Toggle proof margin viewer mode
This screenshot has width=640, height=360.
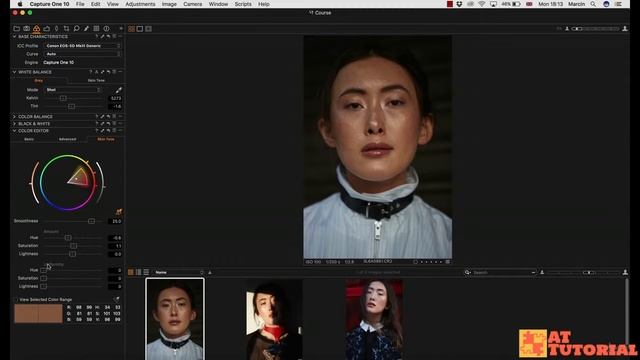[149, 29]
